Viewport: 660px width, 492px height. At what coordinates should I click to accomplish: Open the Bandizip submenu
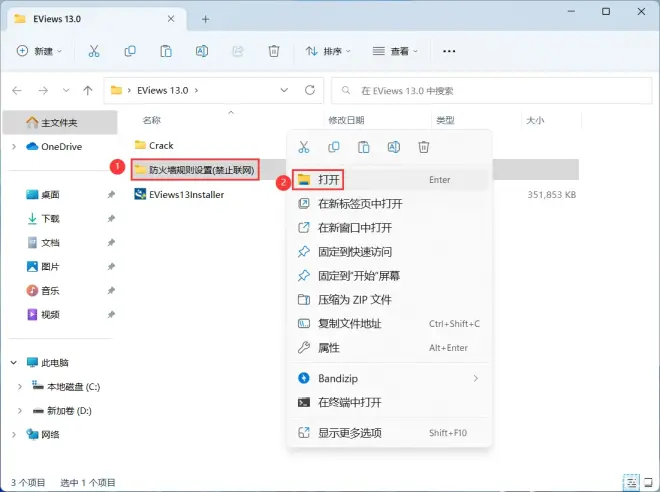389,378
